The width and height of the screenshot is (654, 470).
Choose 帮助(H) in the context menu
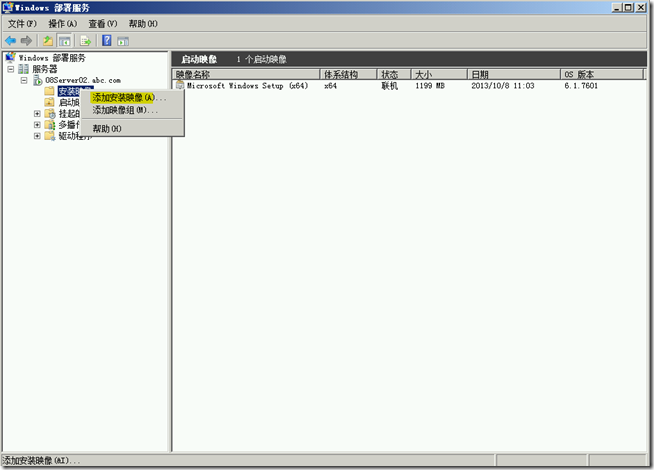[132, 128]
